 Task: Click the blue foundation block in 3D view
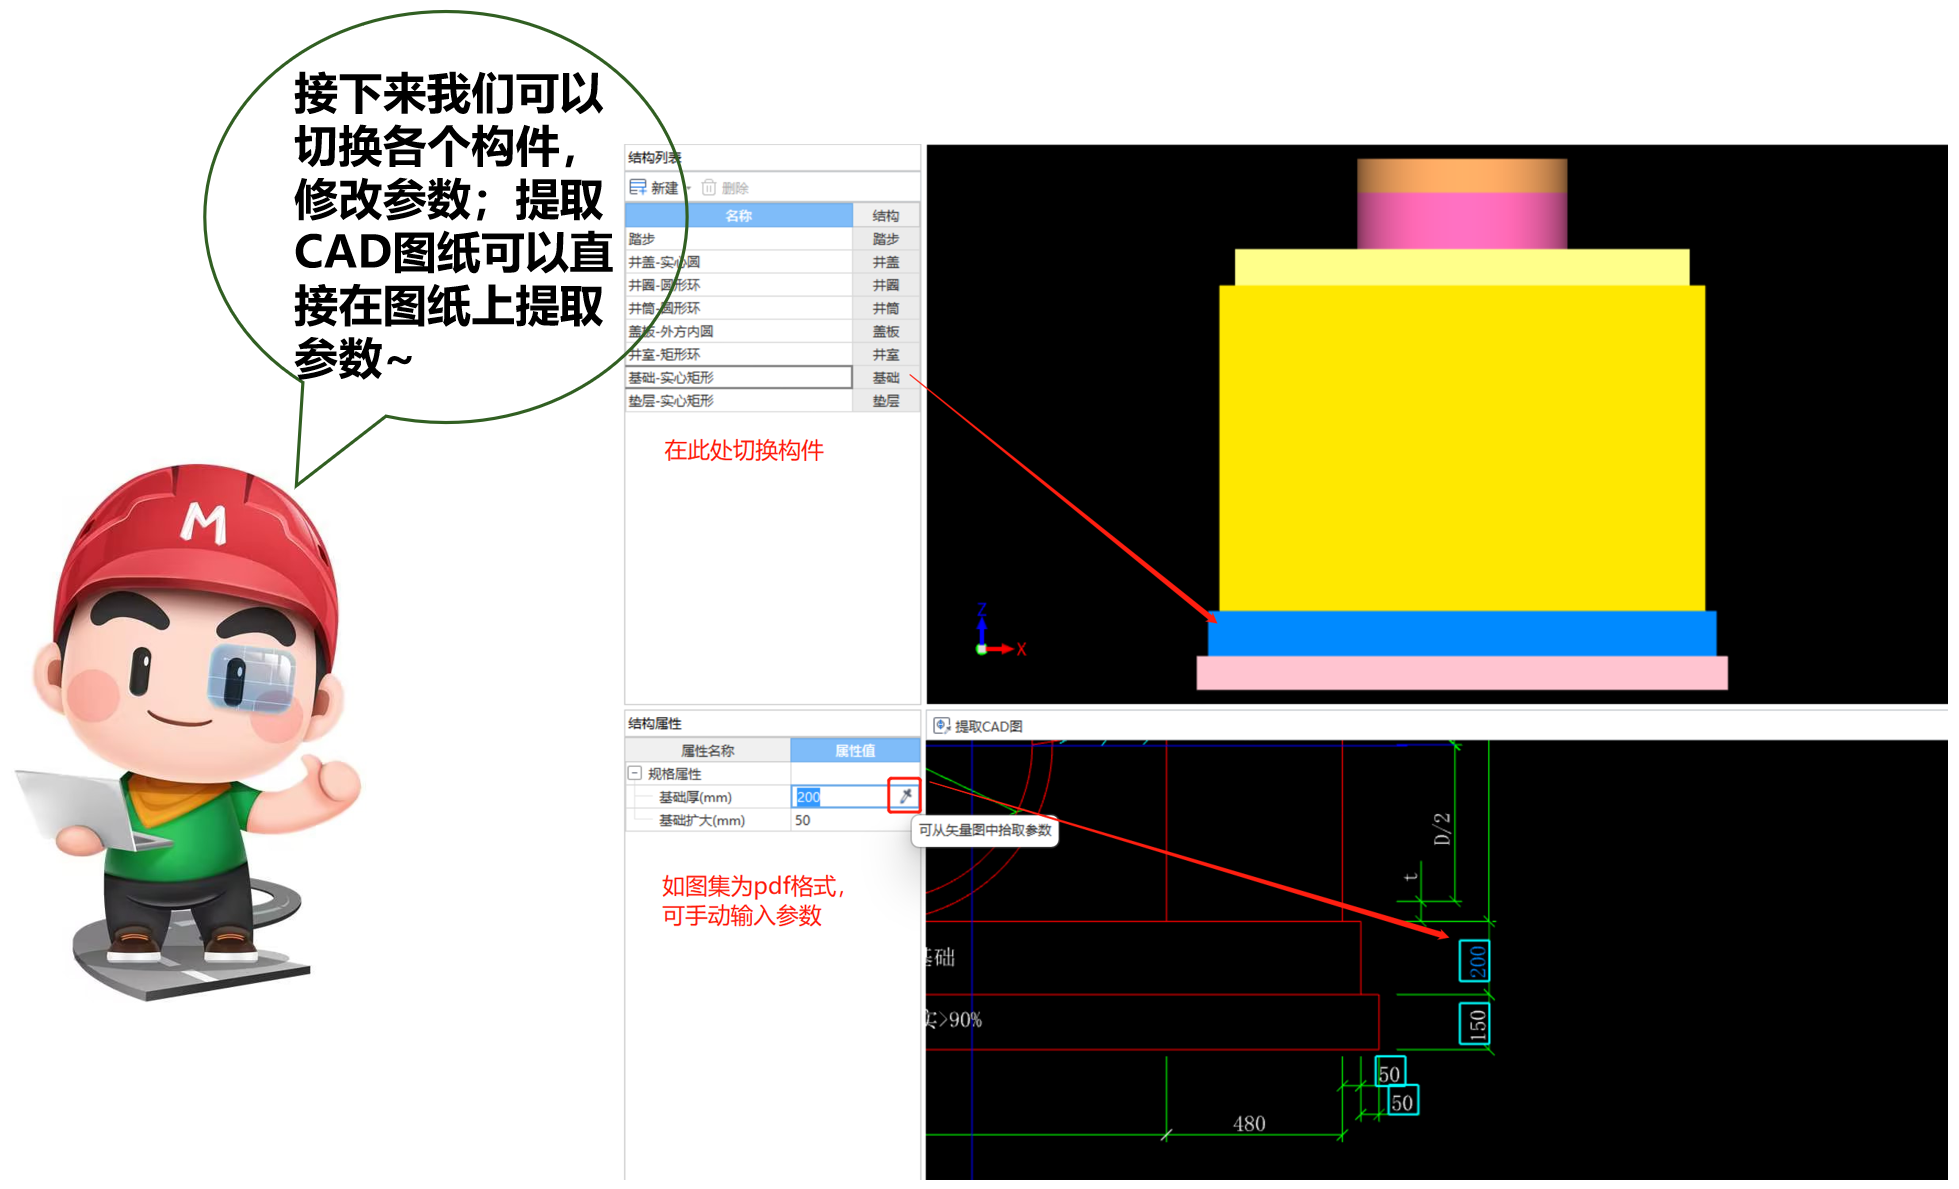pos(1462,634)
